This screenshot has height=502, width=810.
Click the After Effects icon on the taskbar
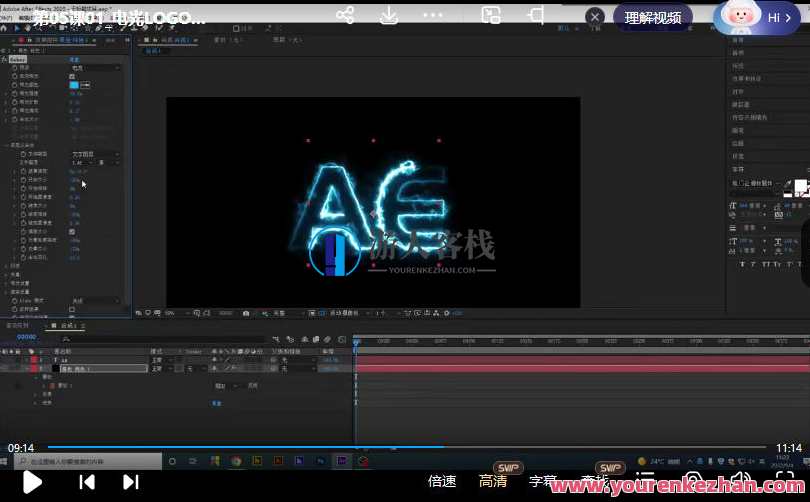coord(341,461)
